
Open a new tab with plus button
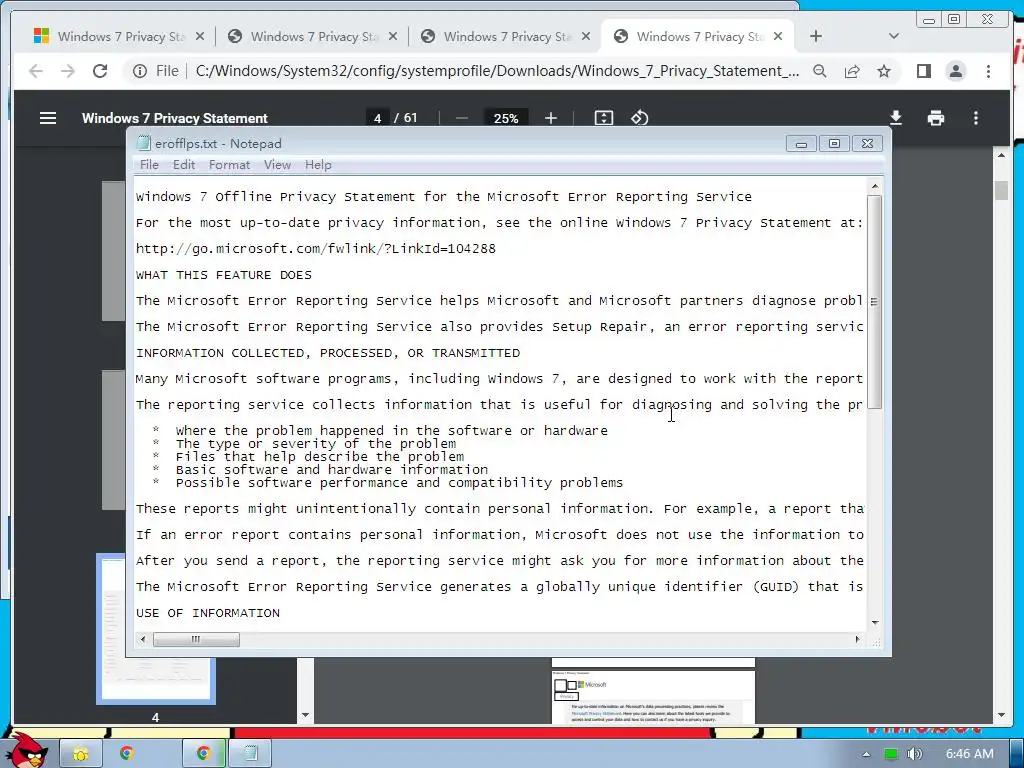click(816, 37)
